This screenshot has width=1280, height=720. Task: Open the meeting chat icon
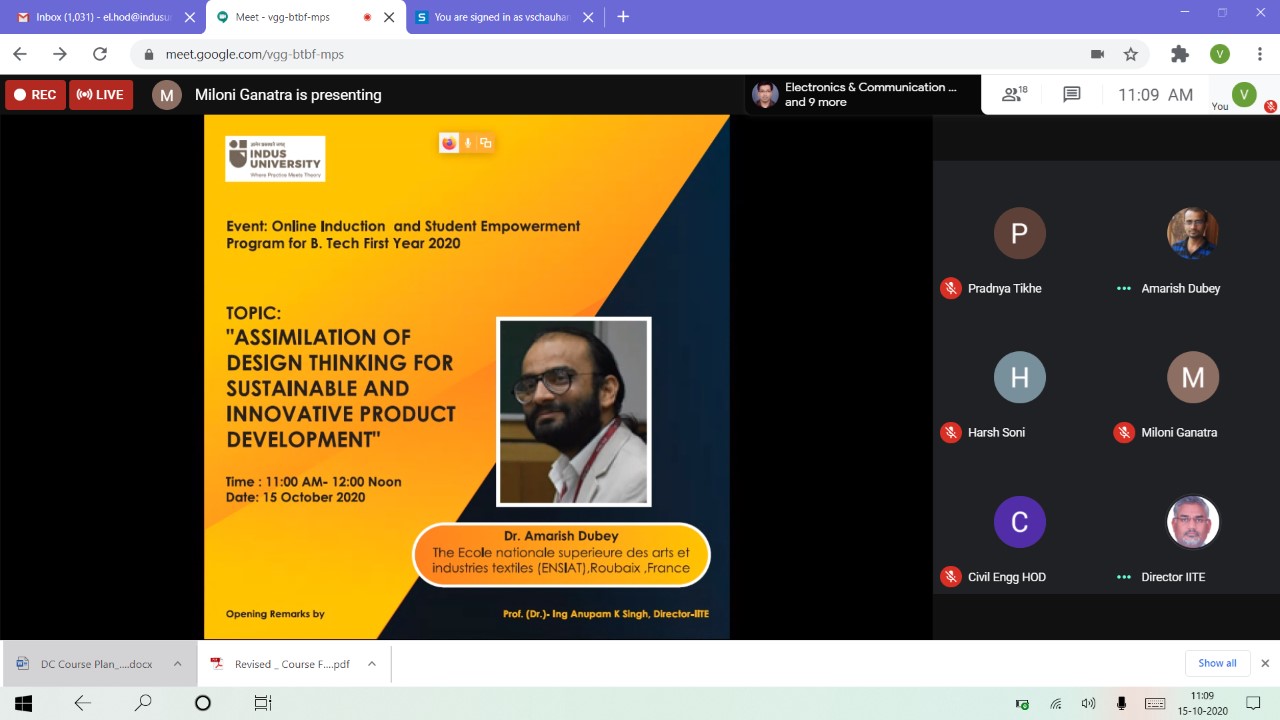tap(1071, 94)
